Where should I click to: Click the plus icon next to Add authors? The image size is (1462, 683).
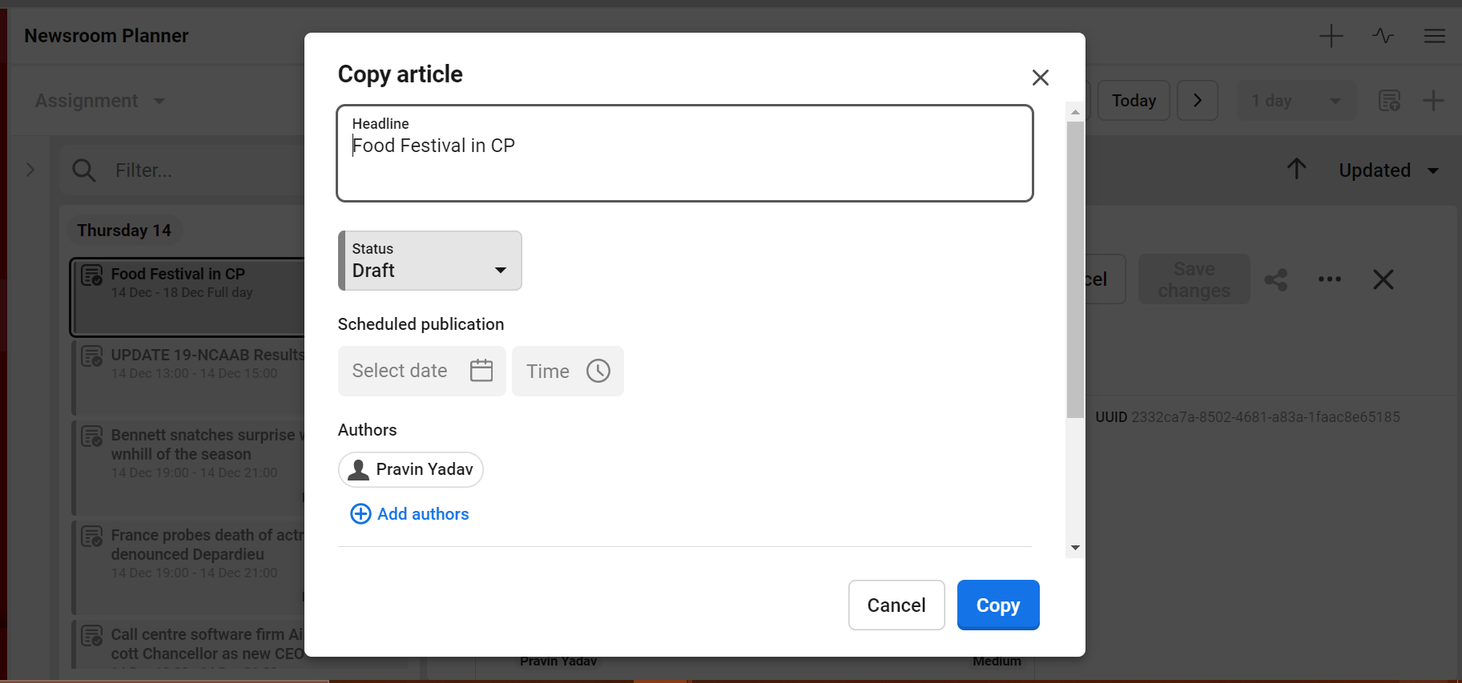click(x=360, y=514)
